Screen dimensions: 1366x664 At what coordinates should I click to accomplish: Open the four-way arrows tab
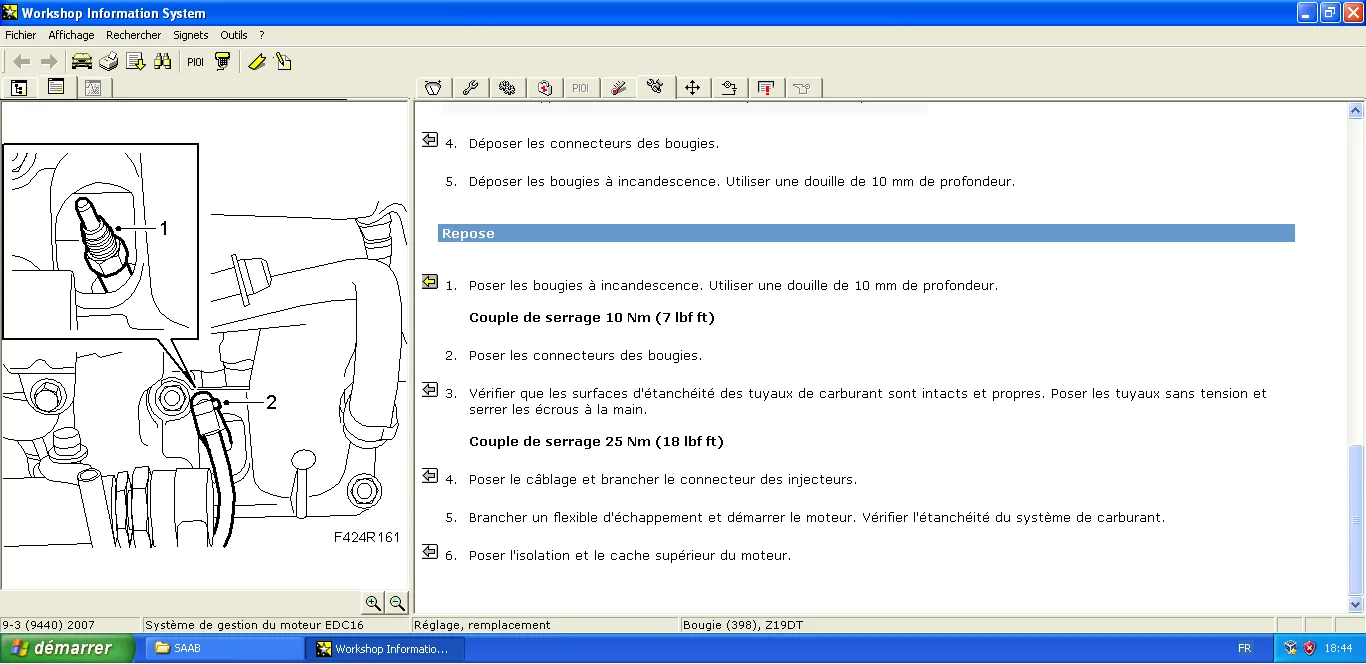click(x=692, y=88)
